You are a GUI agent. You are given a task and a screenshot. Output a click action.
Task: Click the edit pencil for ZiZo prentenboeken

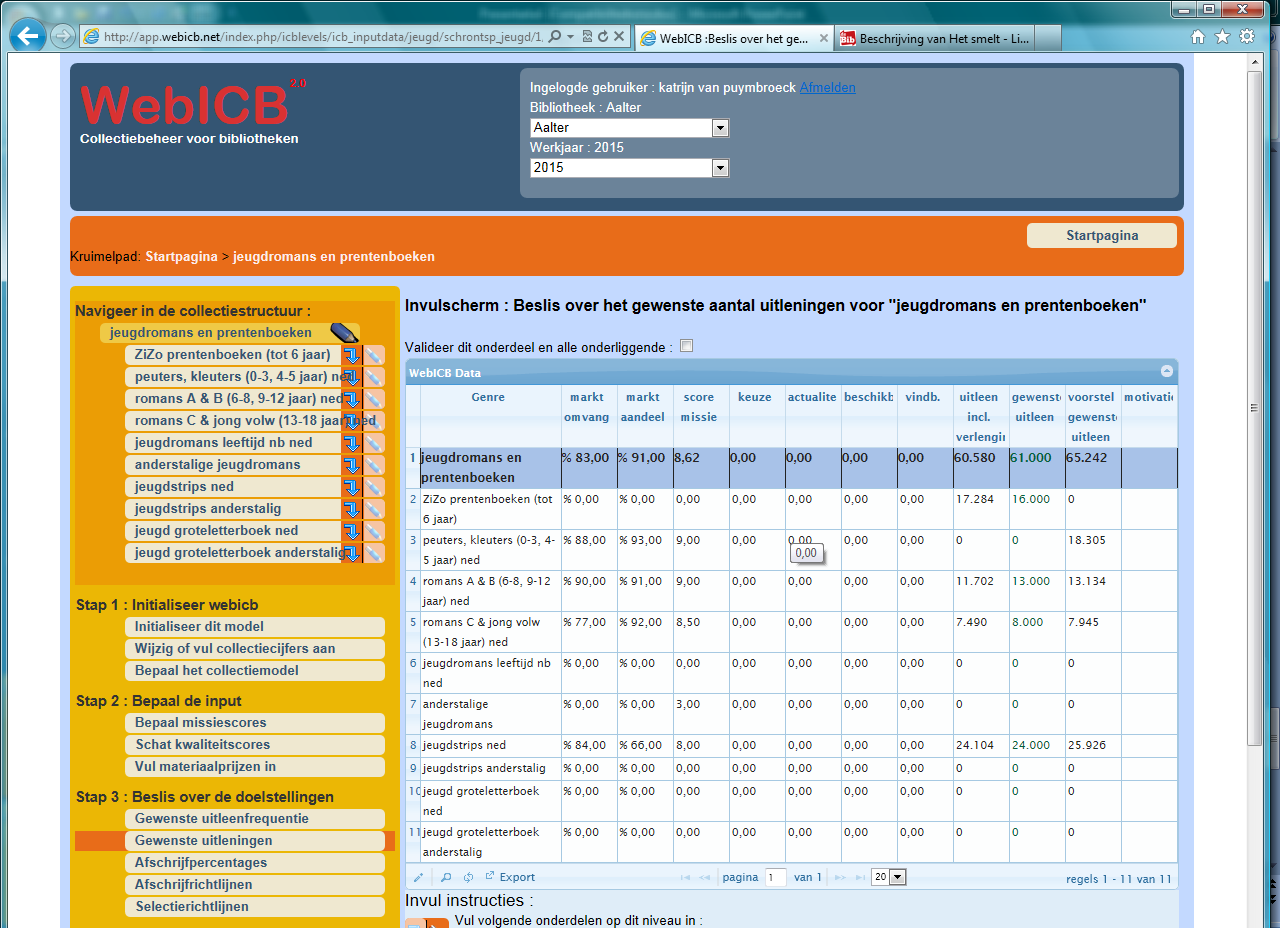click(x=373, y=355)
